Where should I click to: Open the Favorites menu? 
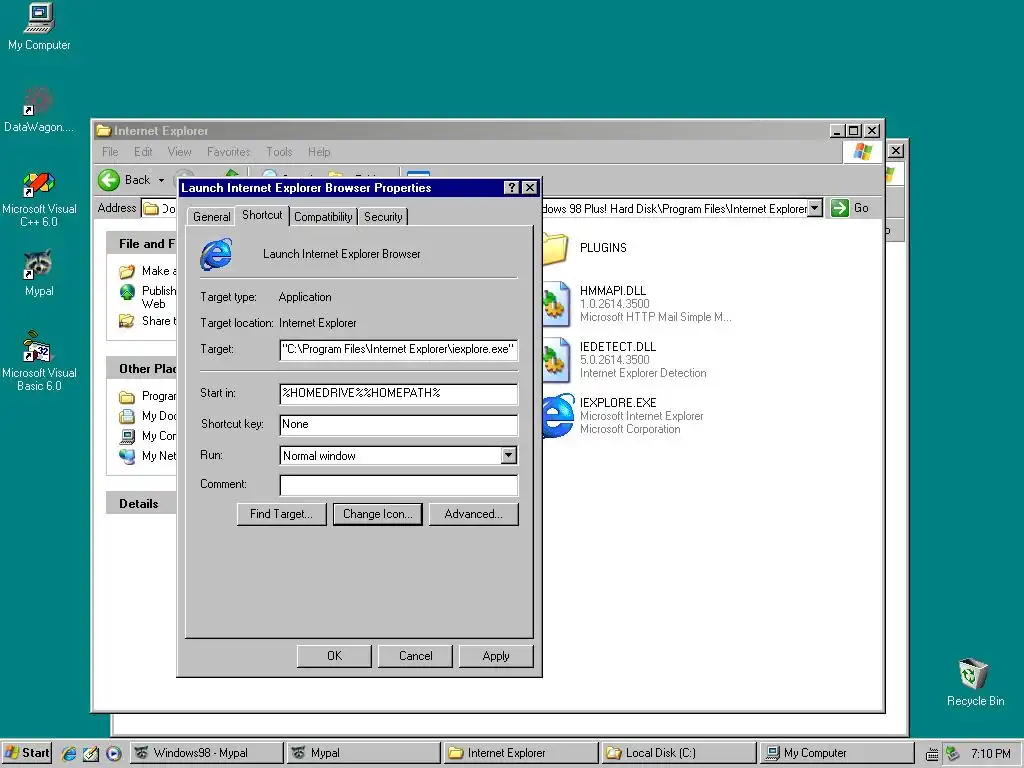tap(229, 152)
